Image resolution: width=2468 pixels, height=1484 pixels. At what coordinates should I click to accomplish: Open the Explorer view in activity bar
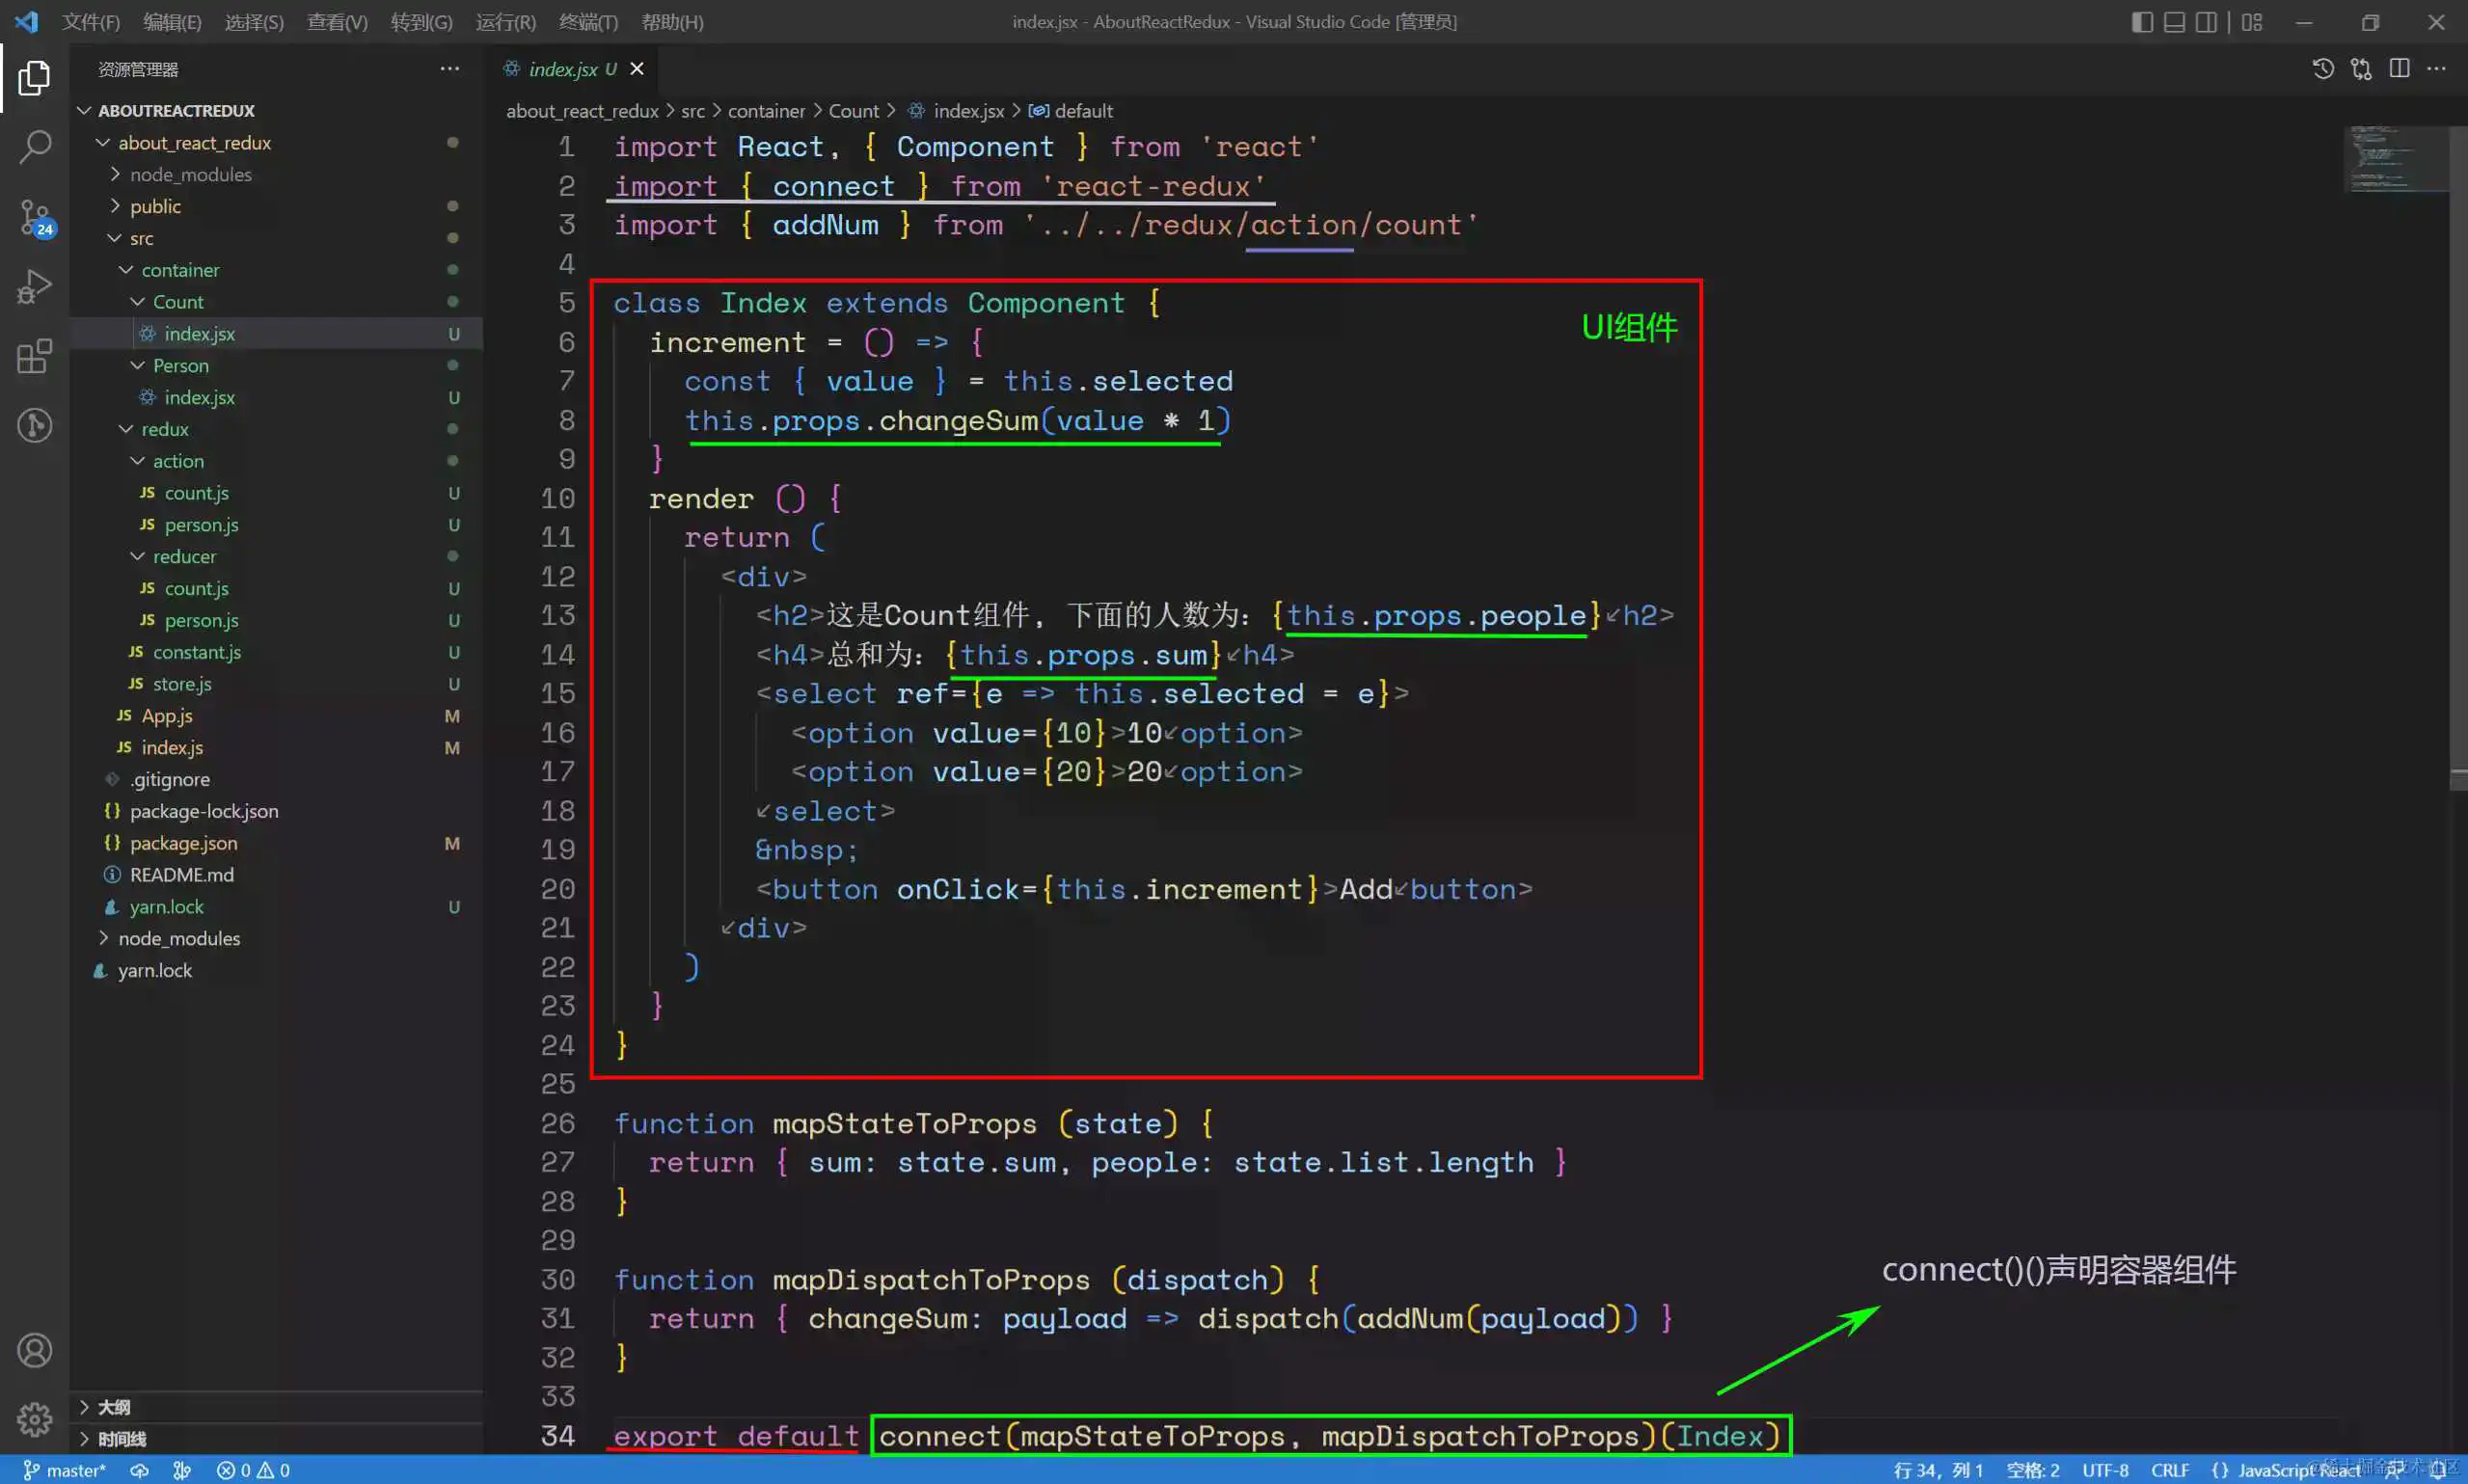click(34, 77)
